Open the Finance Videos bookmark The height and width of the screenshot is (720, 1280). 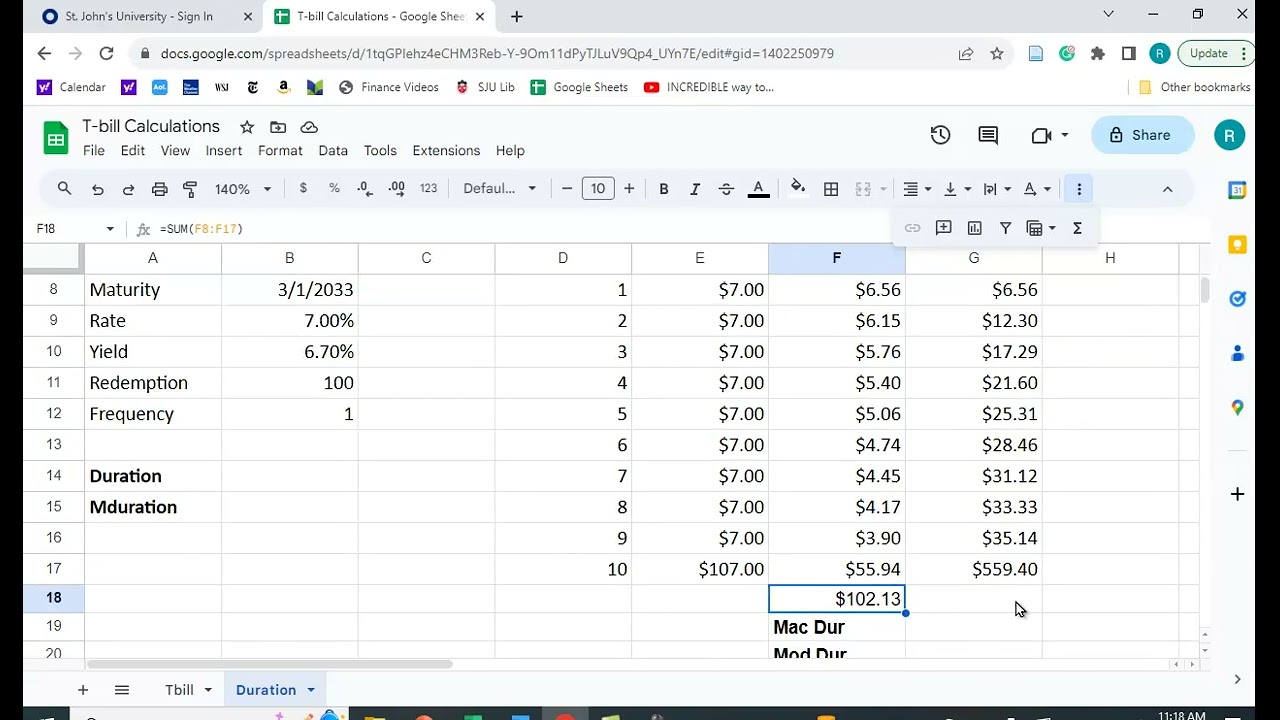tap(389, 87)
